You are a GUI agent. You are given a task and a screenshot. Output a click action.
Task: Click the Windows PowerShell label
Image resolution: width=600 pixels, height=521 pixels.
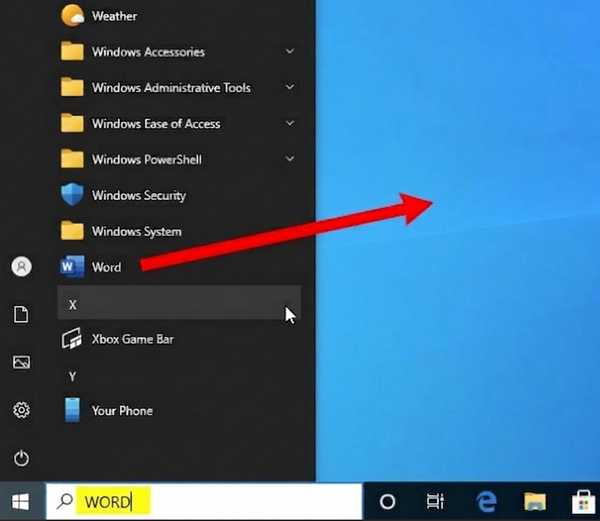pos(147,159)
